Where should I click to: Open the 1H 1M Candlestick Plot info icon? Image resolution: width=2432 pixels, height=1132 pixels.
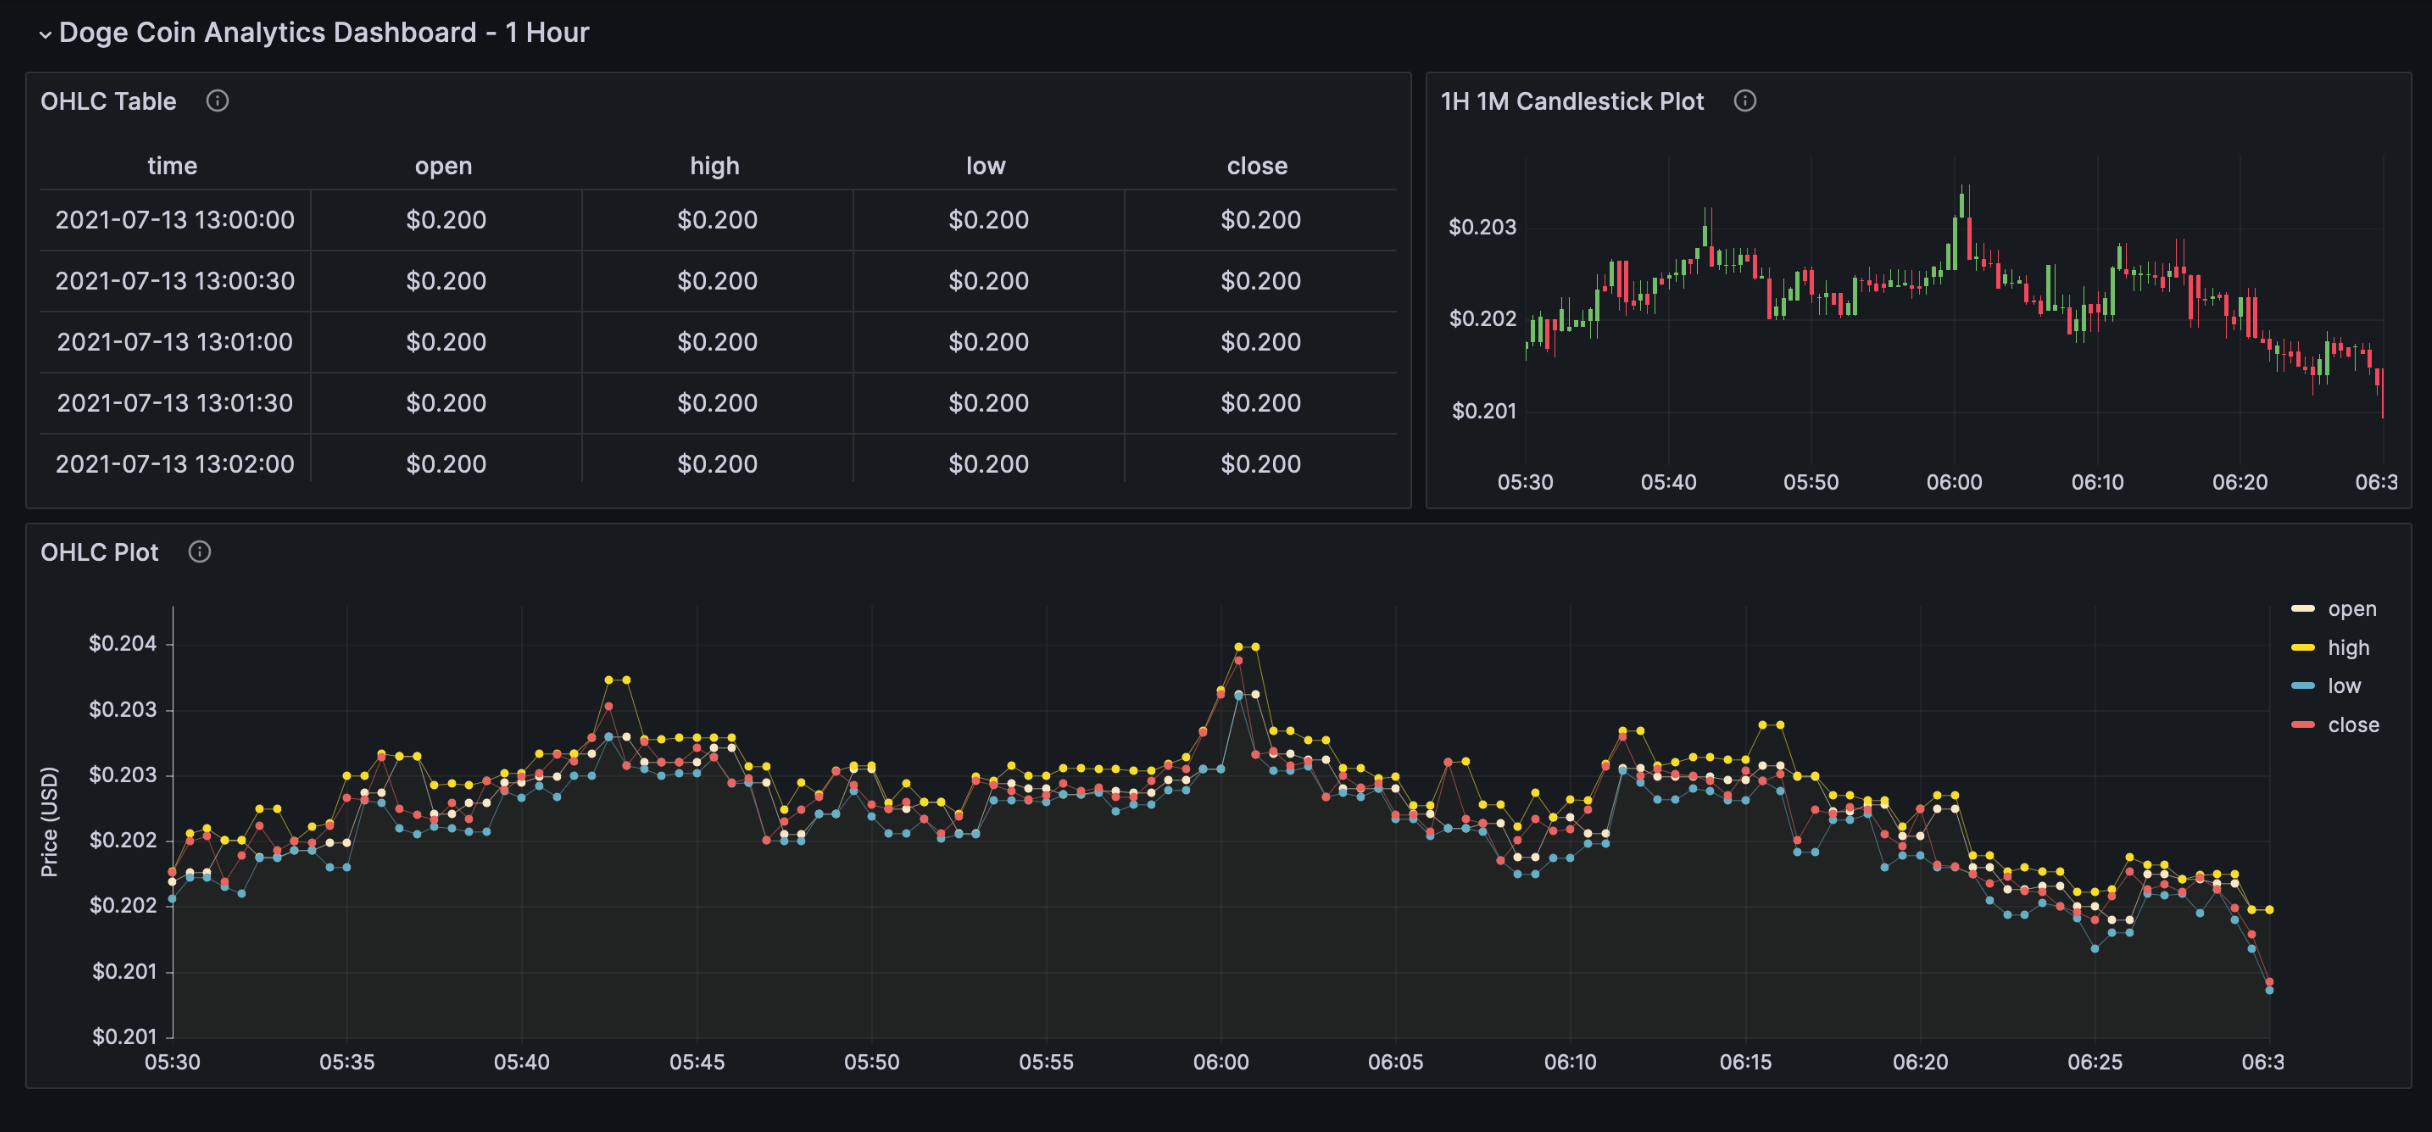coord(1745,101)
